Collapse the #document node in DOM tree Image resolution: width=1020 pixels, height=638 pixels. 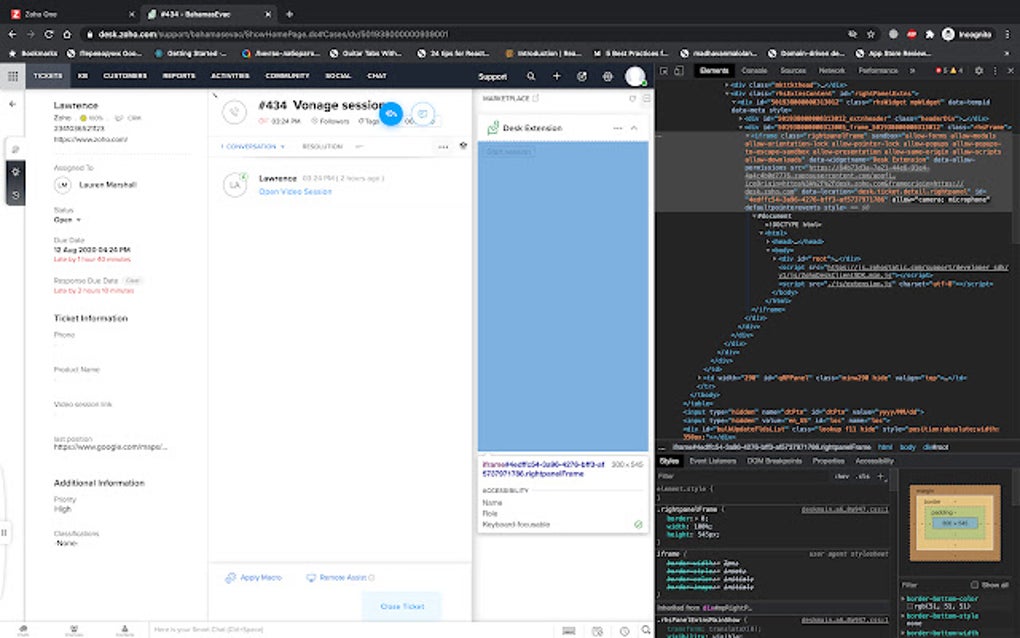pos(755,216)
